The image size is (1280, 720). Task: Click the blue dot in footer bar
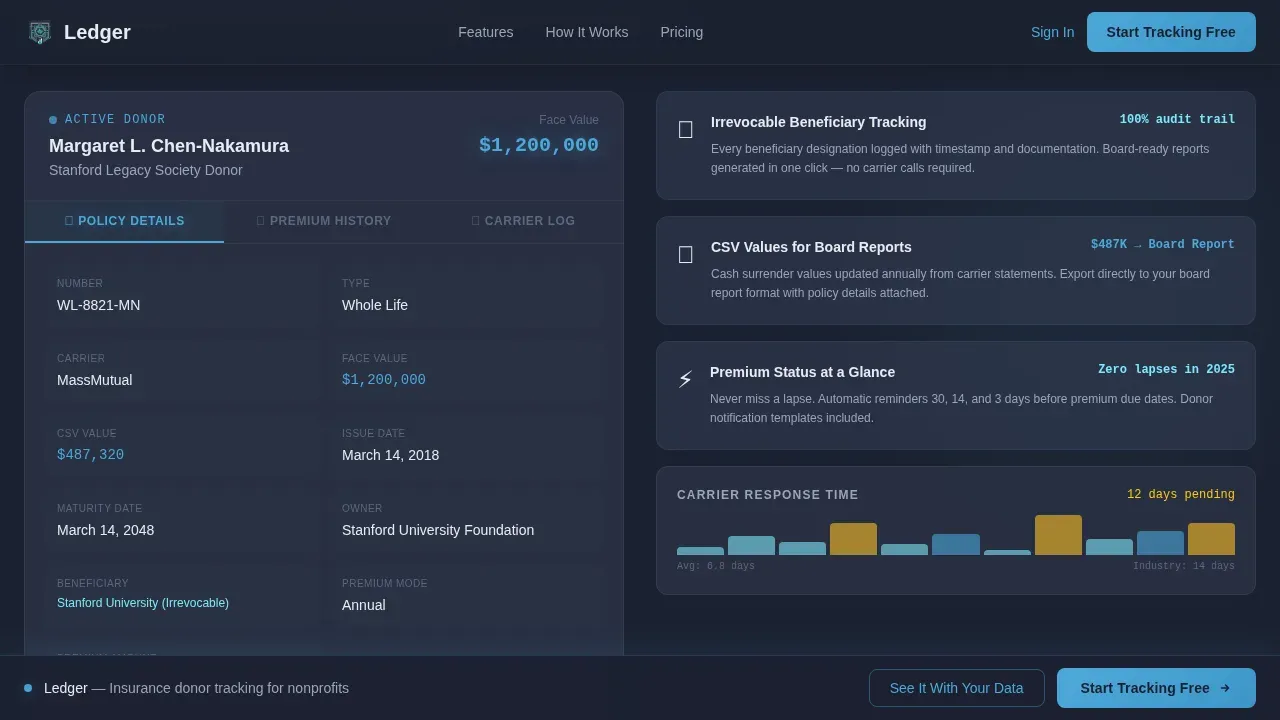(x=28, y=688)
